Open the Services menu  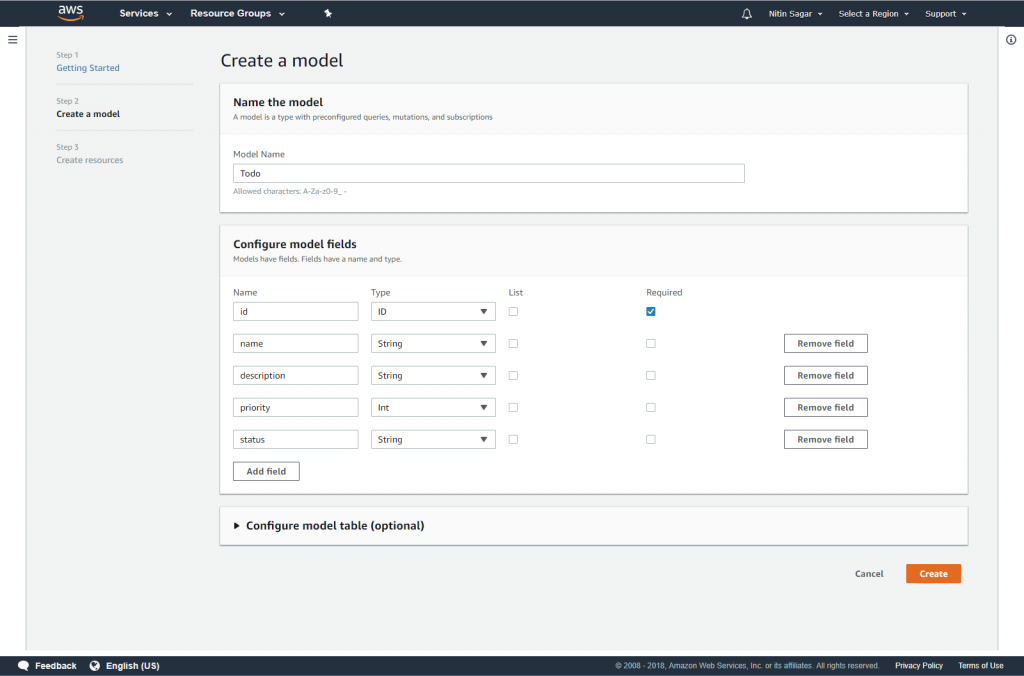(x=145, y=14)
